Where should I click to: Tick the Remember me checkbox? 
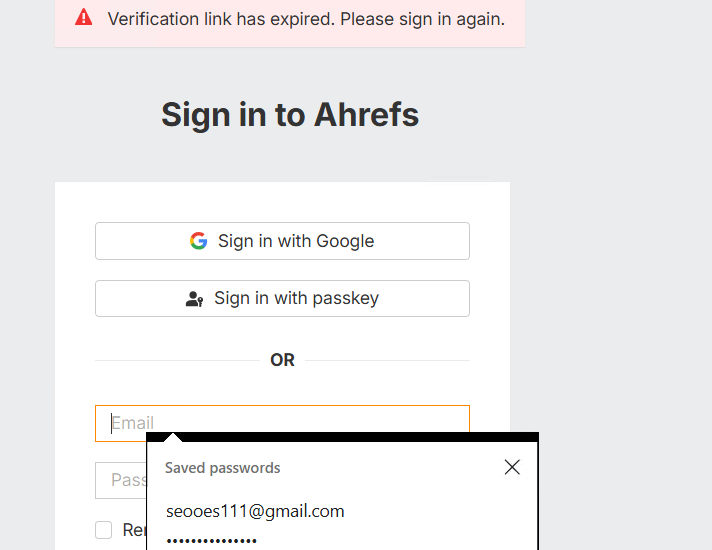pos(104,530)
